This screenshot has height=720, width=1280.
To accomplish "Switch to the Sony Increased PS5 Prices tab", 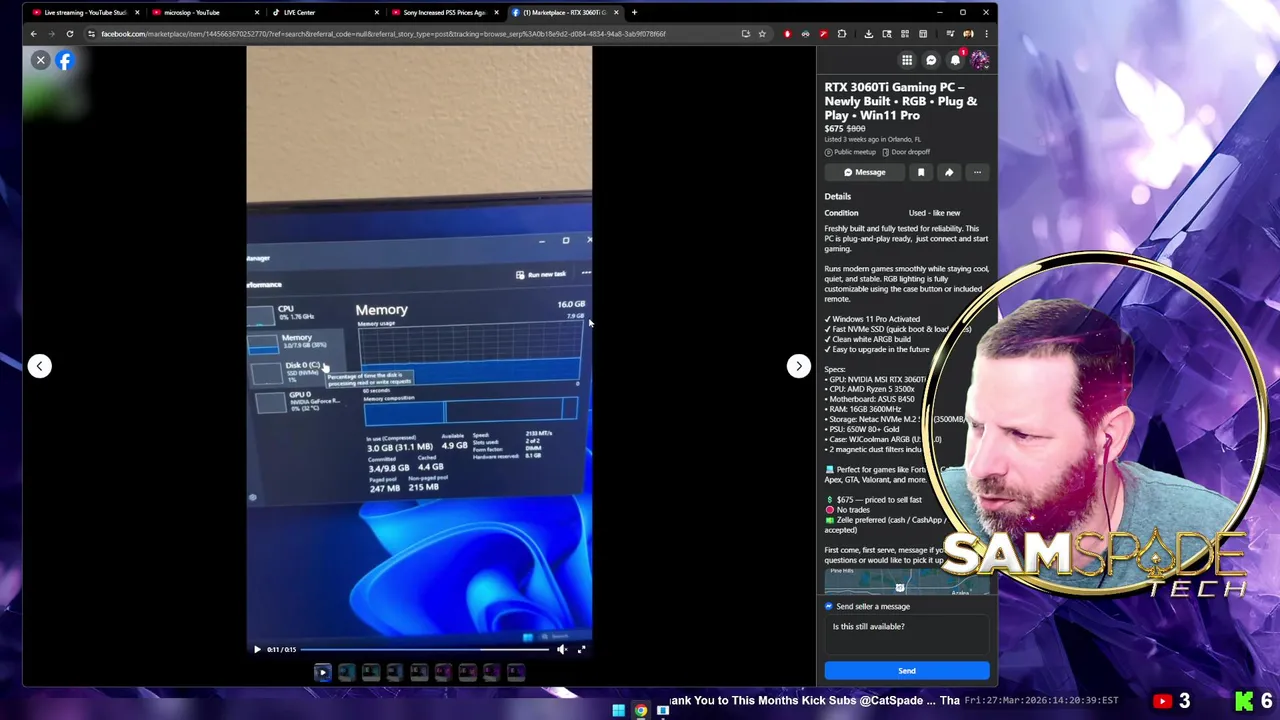I will tap(444, 12).
